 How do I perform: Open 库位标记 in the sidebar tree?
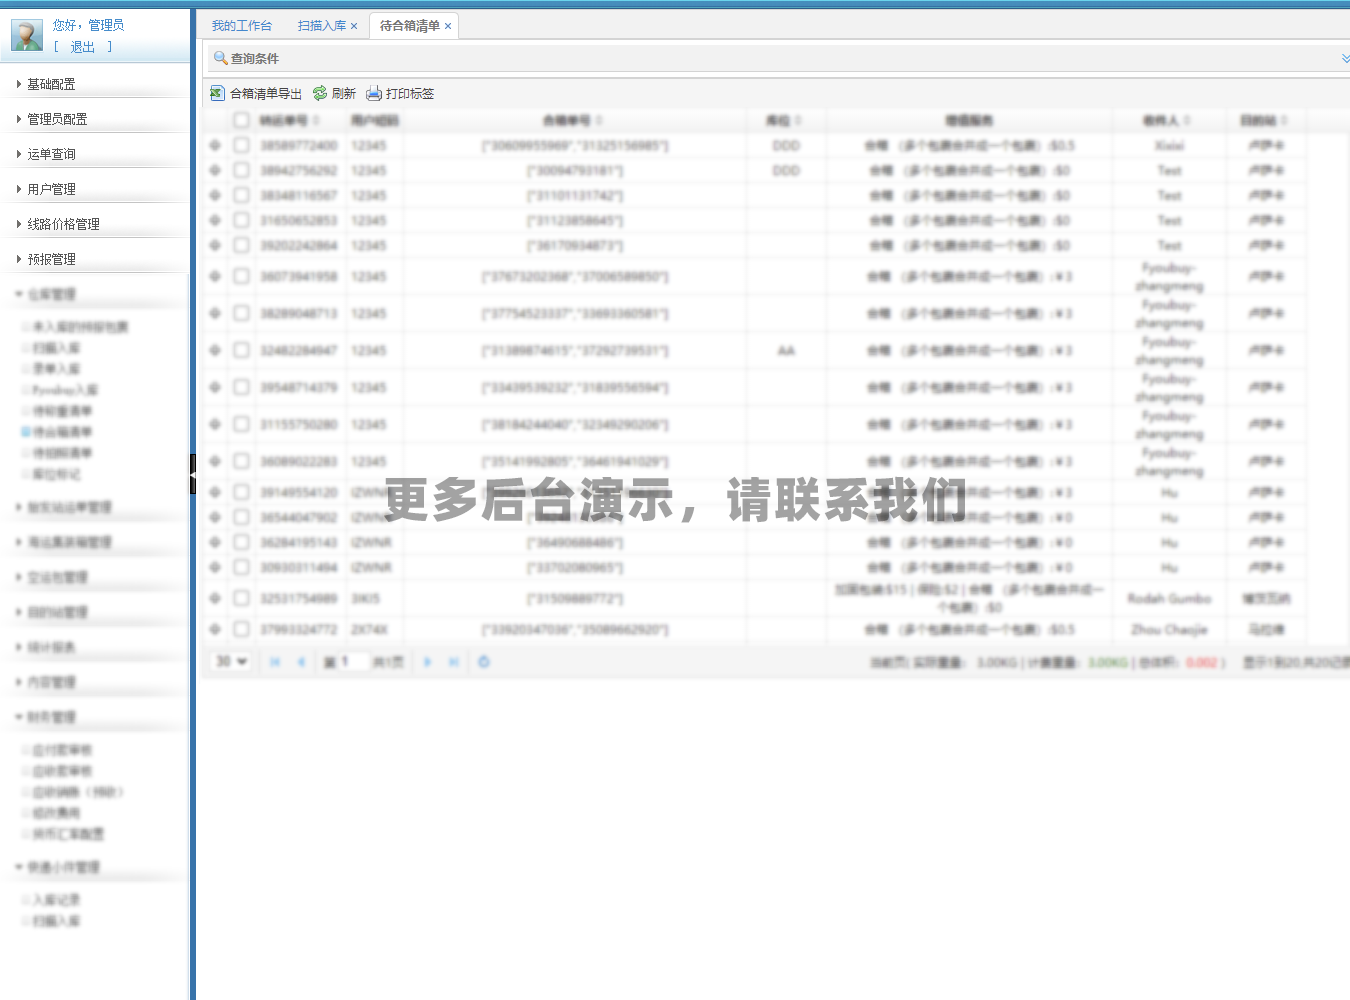coord(56,474)
